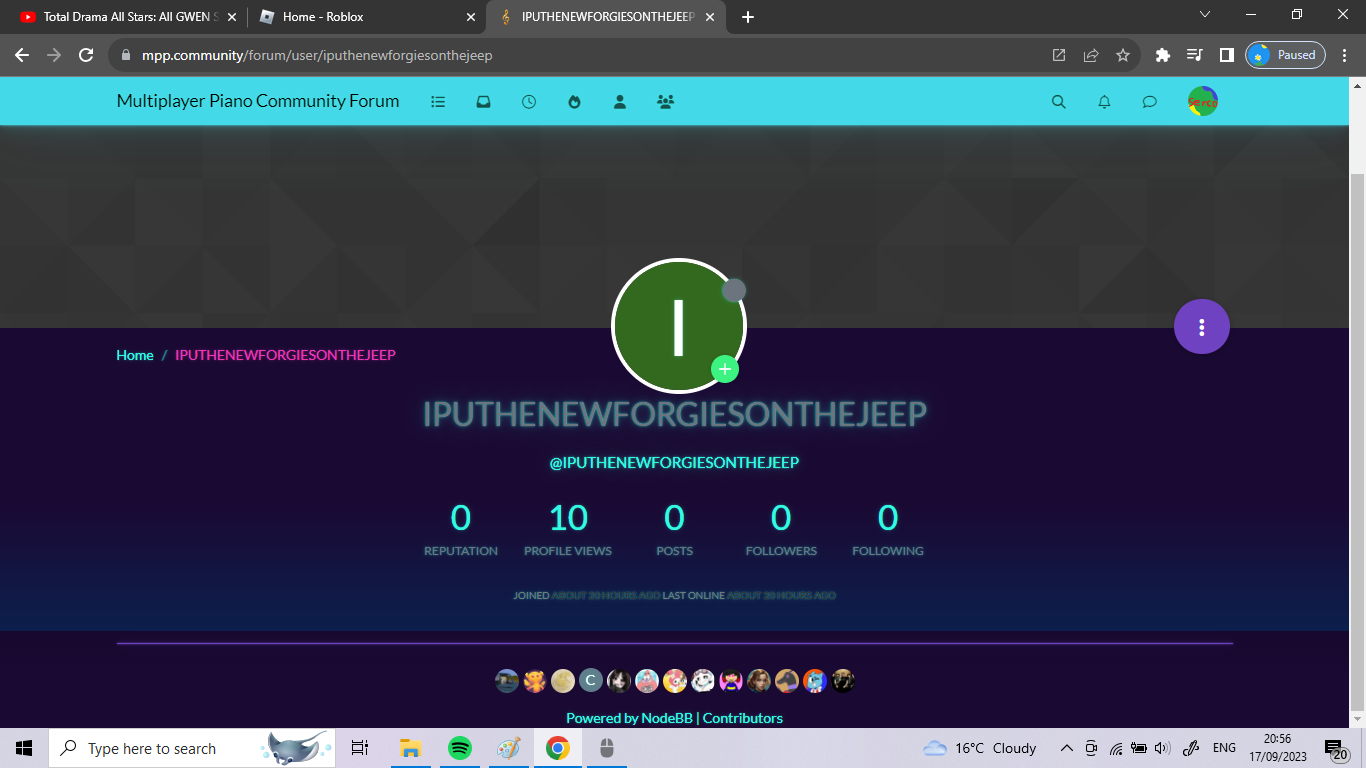The height and width of the screenshot is (768, 1366).
Task: Open Spotify from taskbar
Action: [x=459, y=748]
